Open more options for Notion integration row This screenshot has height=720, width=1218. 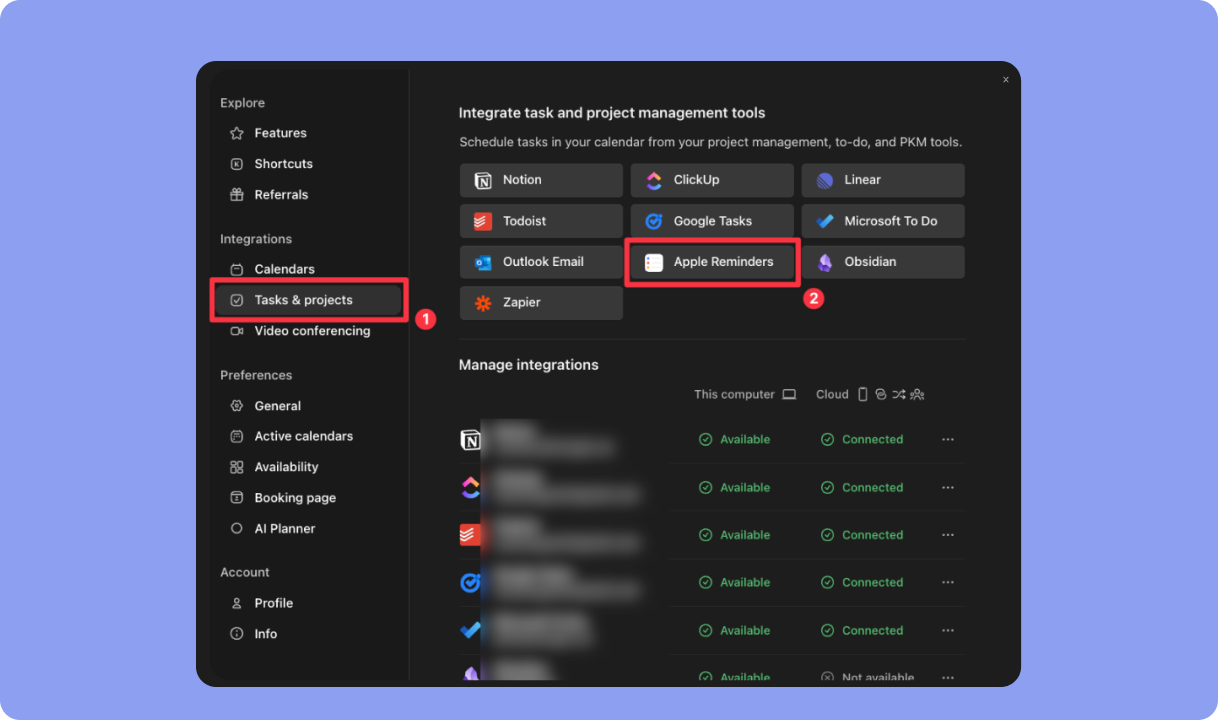point(948,439)
